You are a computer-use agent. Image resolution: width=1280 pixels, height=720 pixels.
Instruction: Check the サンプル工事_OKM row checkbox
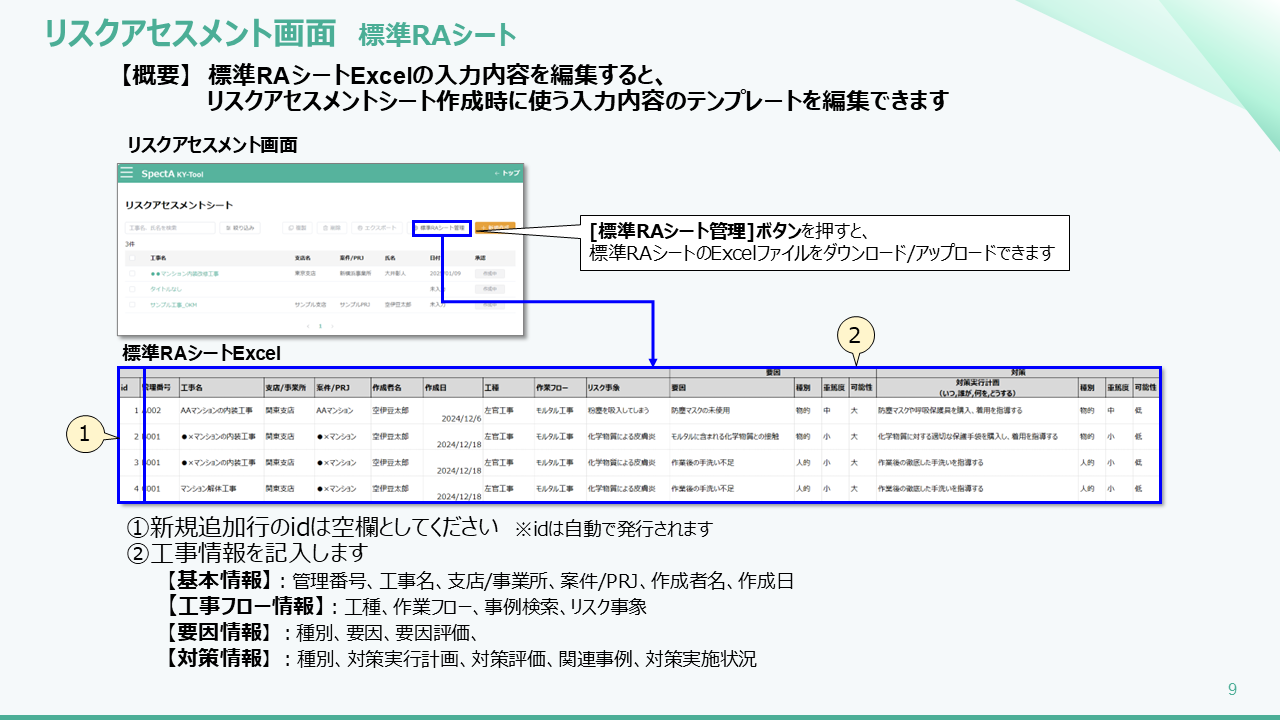pos(132,303)
